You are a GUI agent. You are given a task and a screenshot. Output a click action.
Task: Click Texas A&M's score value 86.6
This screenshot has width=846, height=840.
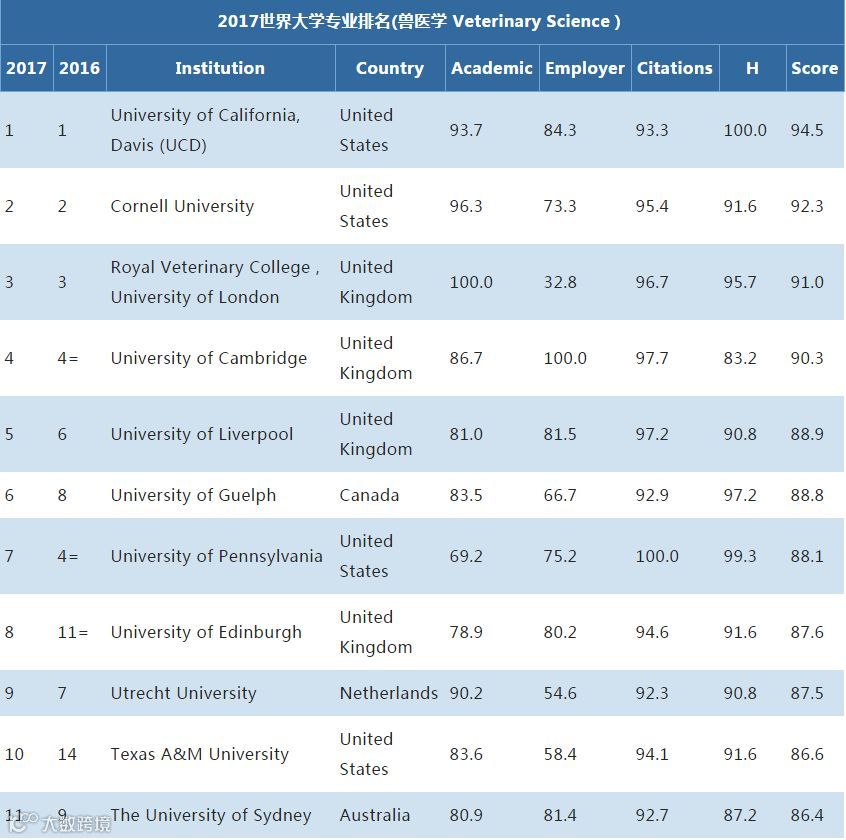tap(807, 754)
